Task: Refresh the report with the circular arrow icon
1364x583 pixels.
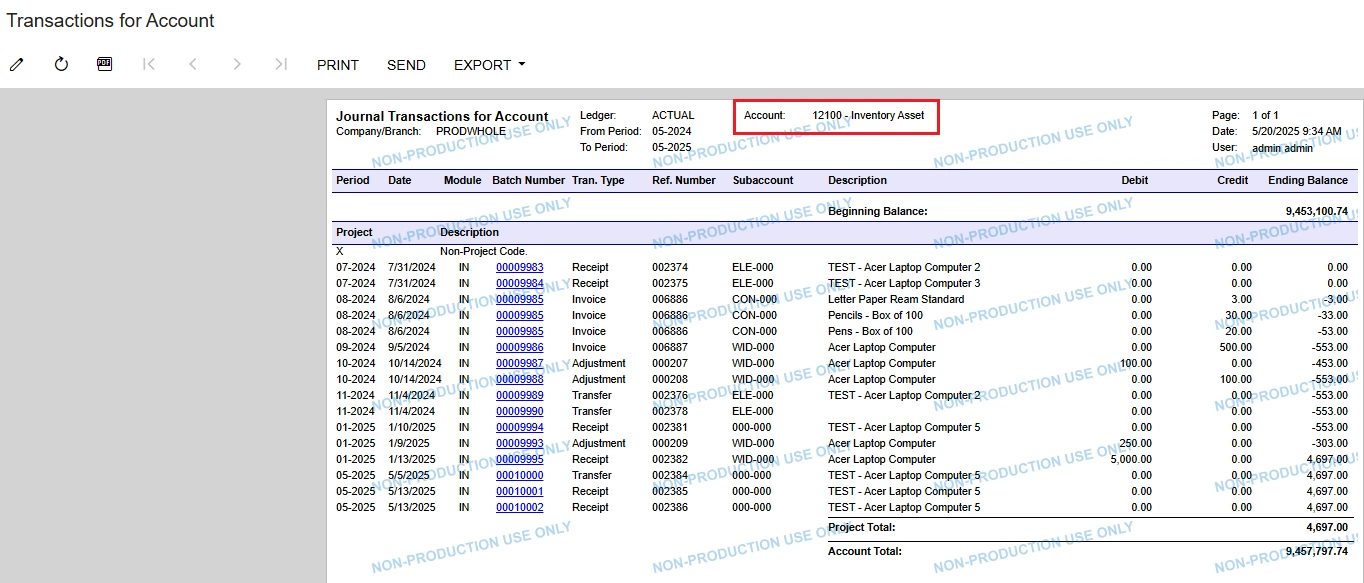Action: click(x=61, y=64)
